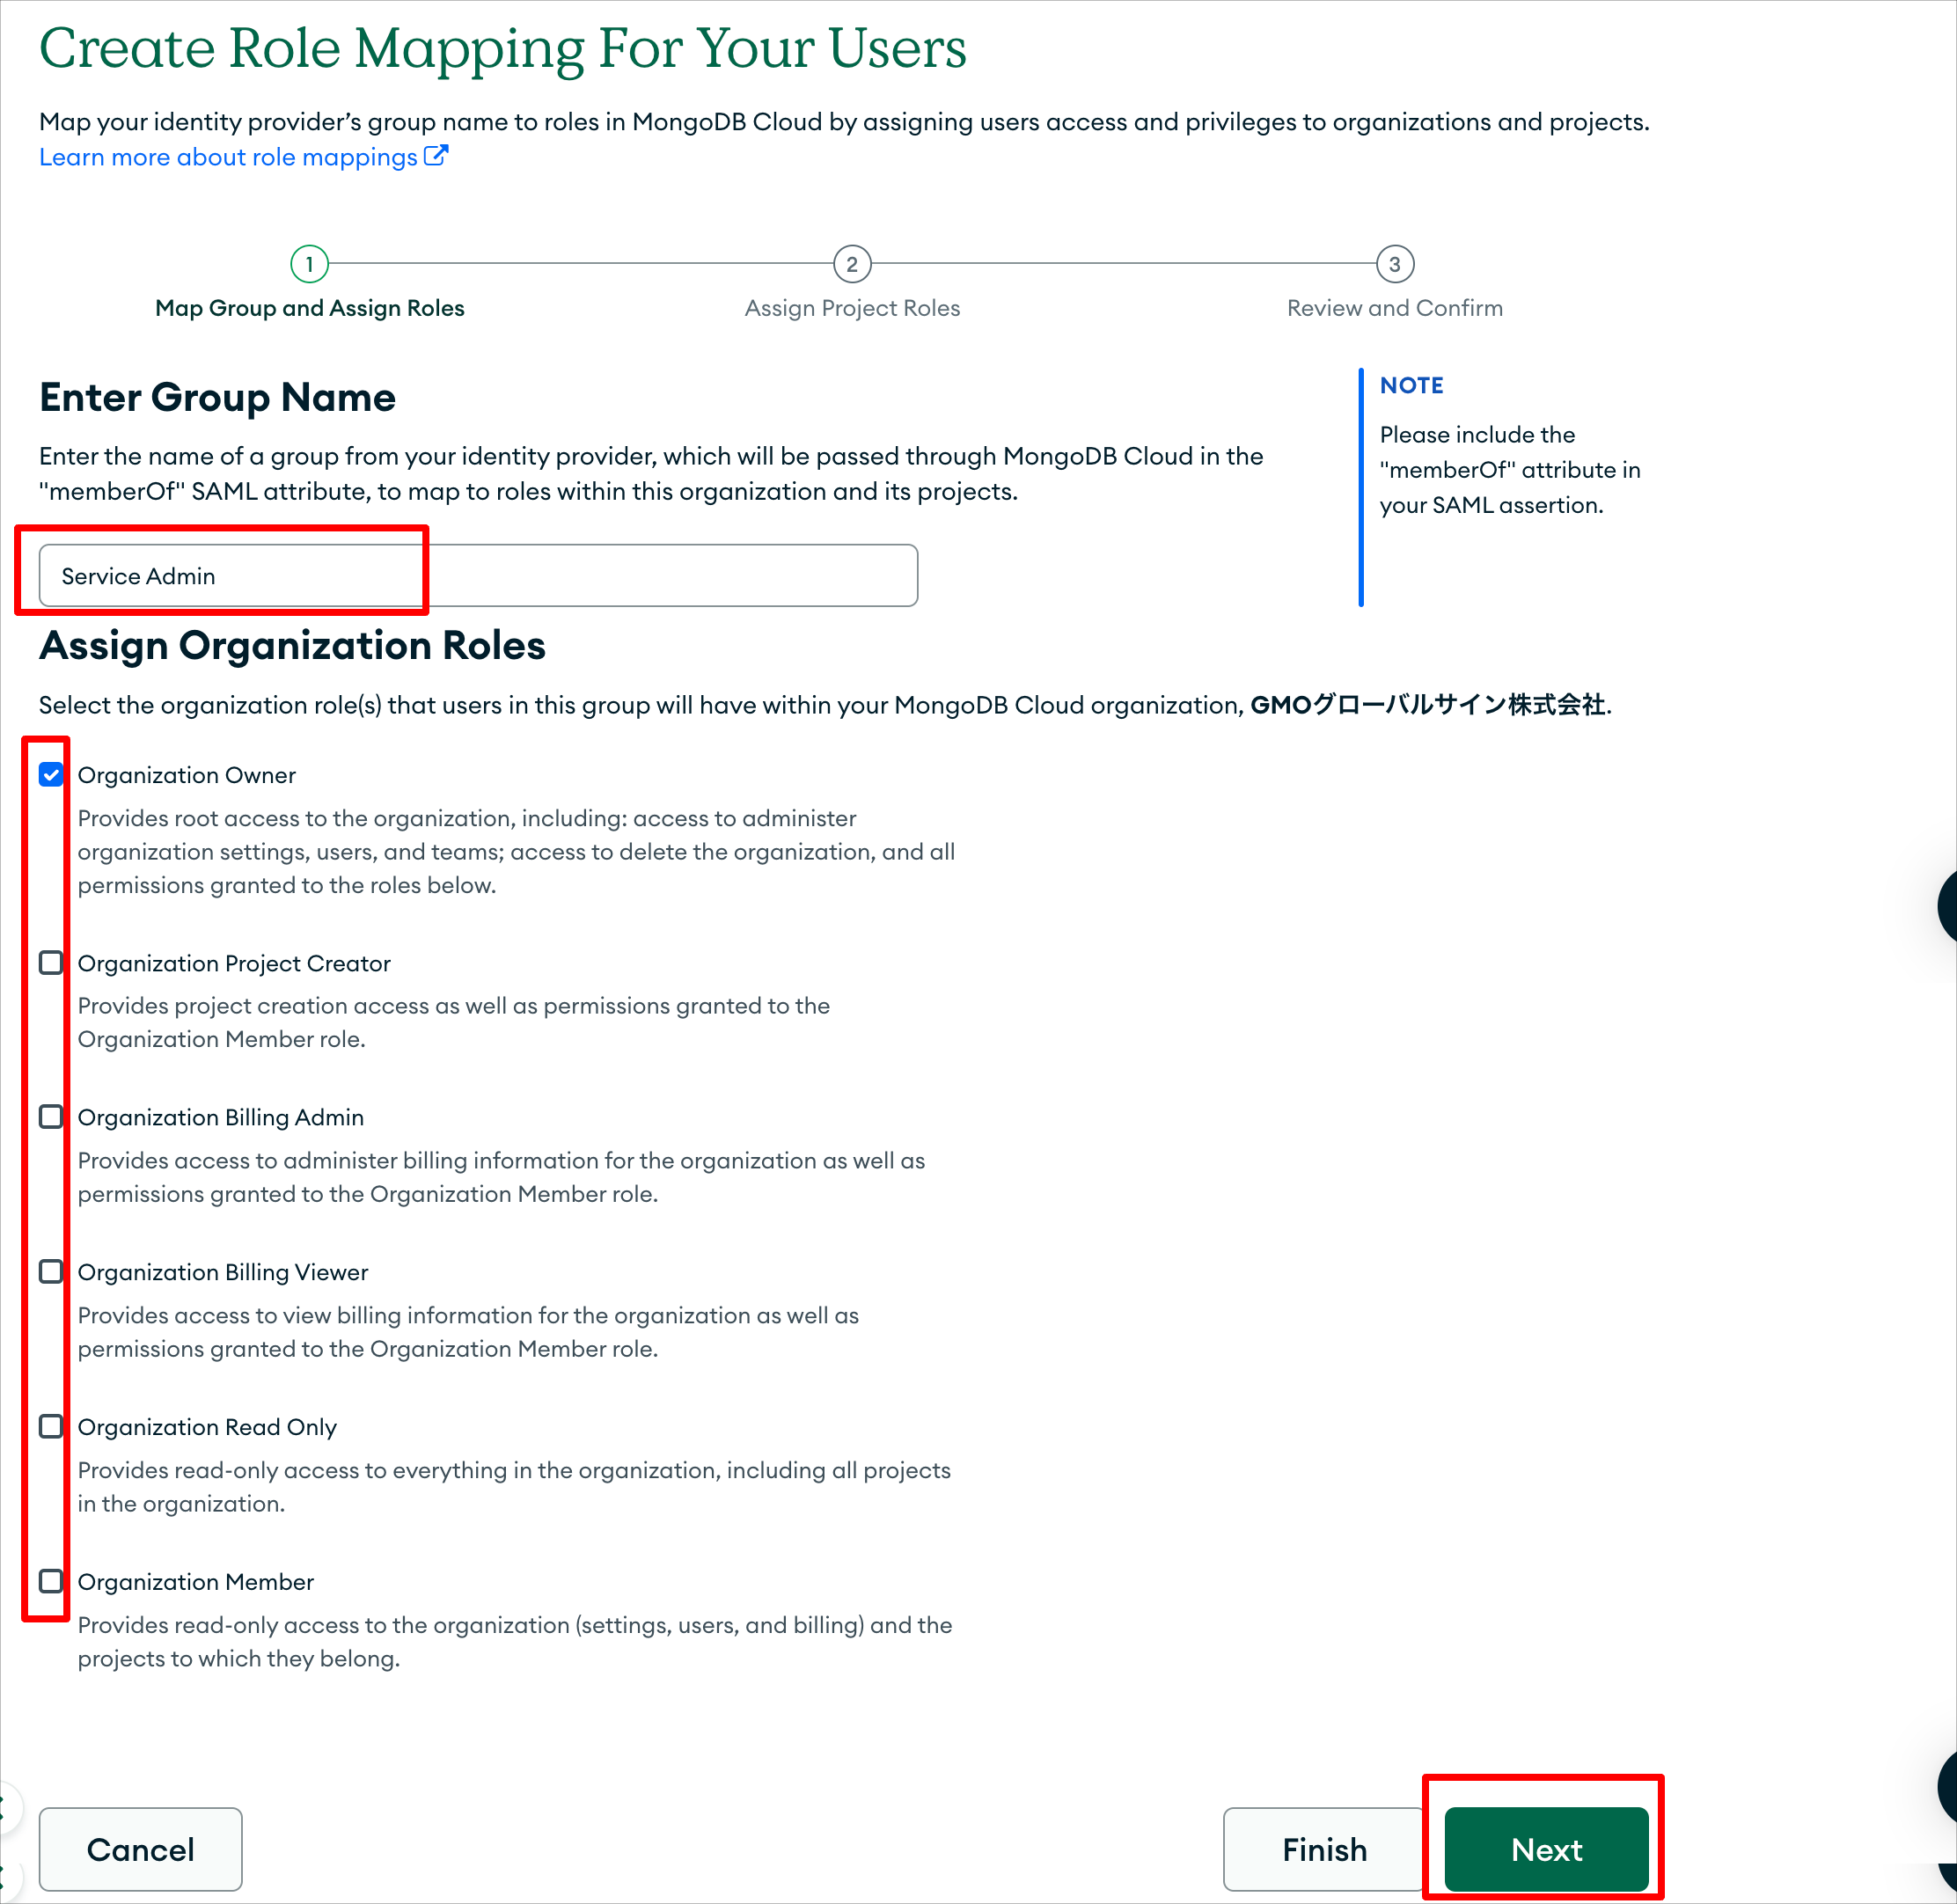Click the Cancel button
This screenshot has height=1904, width=1957.
click(141, 1849)
